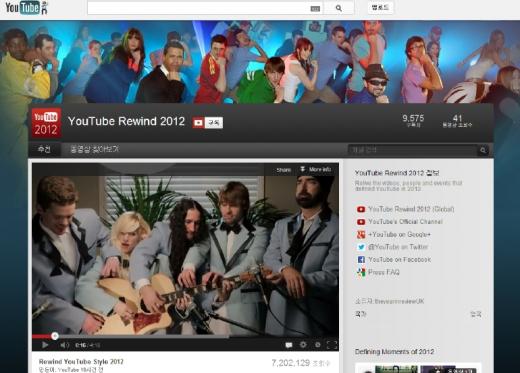The width and height of the screenshot is (520, 373).
Task: Open YouTube Rewind 2012 (Global) link
Action: [x=411, y=209]
